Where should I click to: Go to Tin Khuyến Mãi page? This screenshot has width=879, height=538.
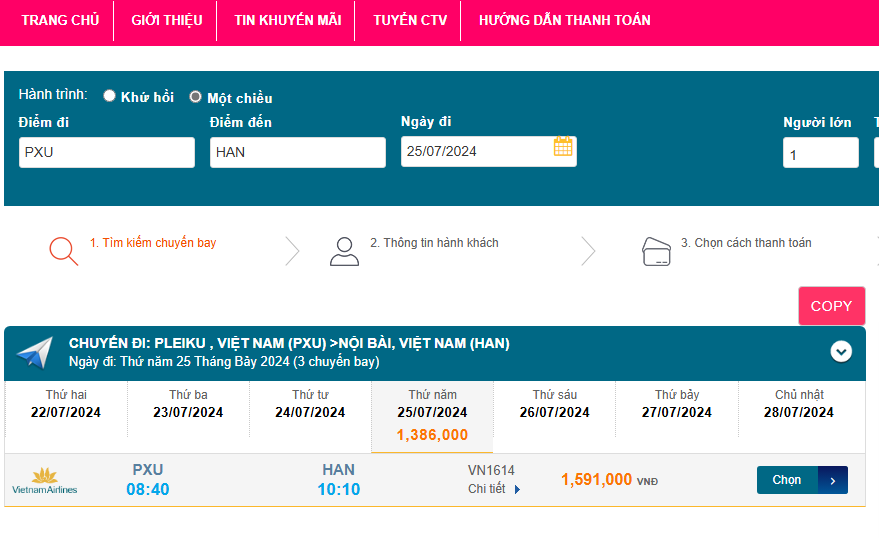click(287, 20)
